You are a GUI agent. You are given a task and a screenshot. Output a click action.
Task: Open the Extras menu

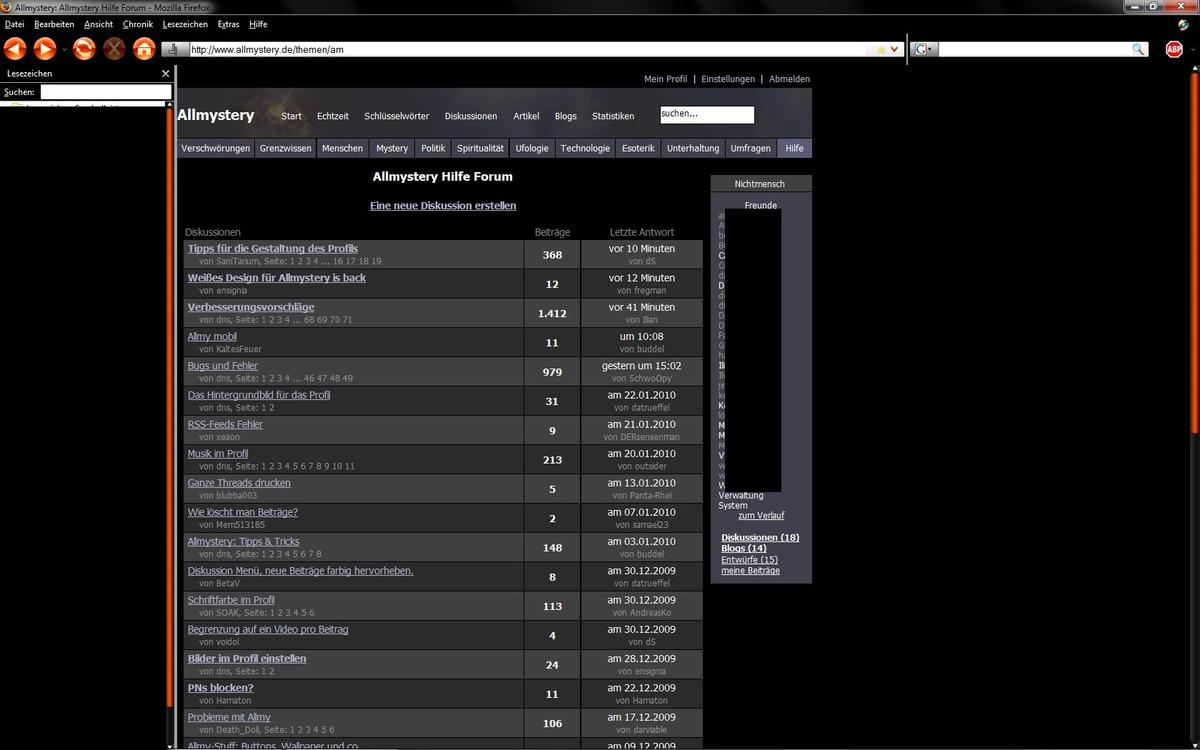pyautogui.click(x=228, y=24)
